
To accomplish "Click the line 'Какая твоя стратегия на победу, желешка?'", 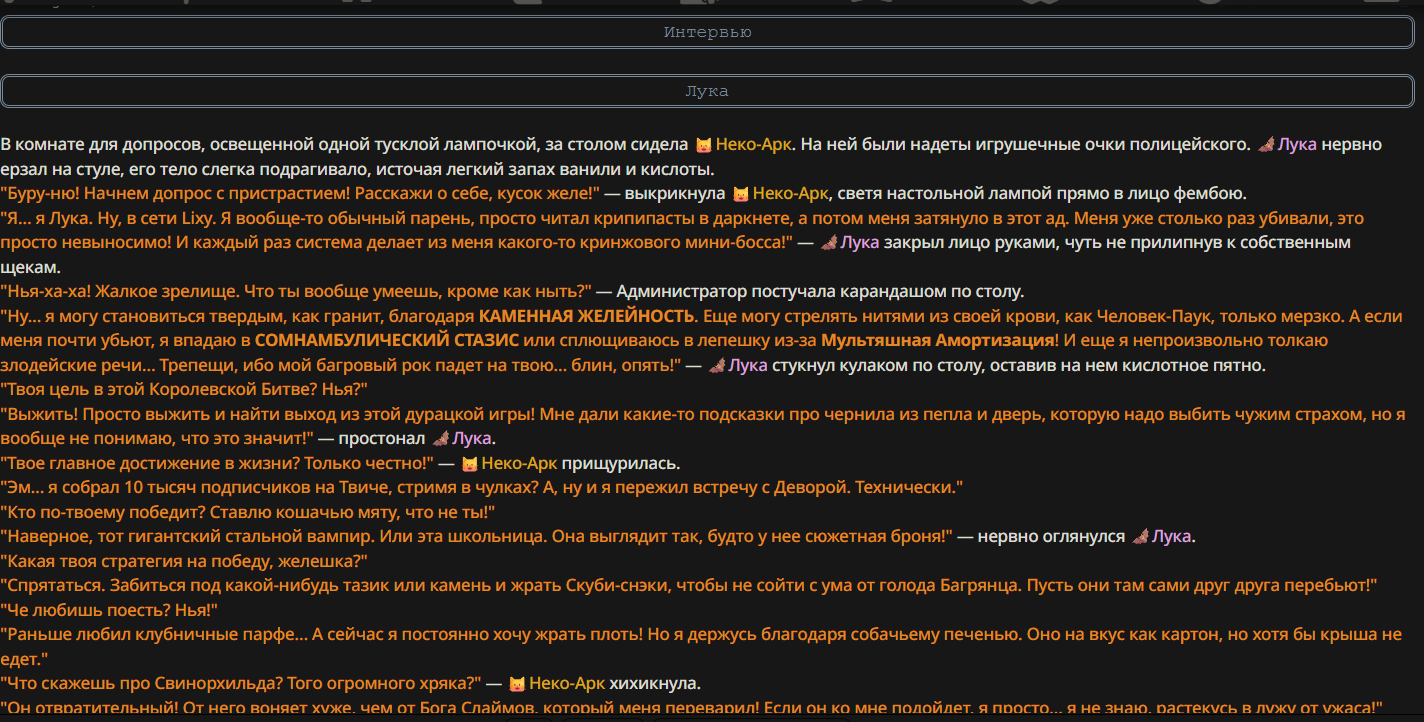I will tap(184, 562).
